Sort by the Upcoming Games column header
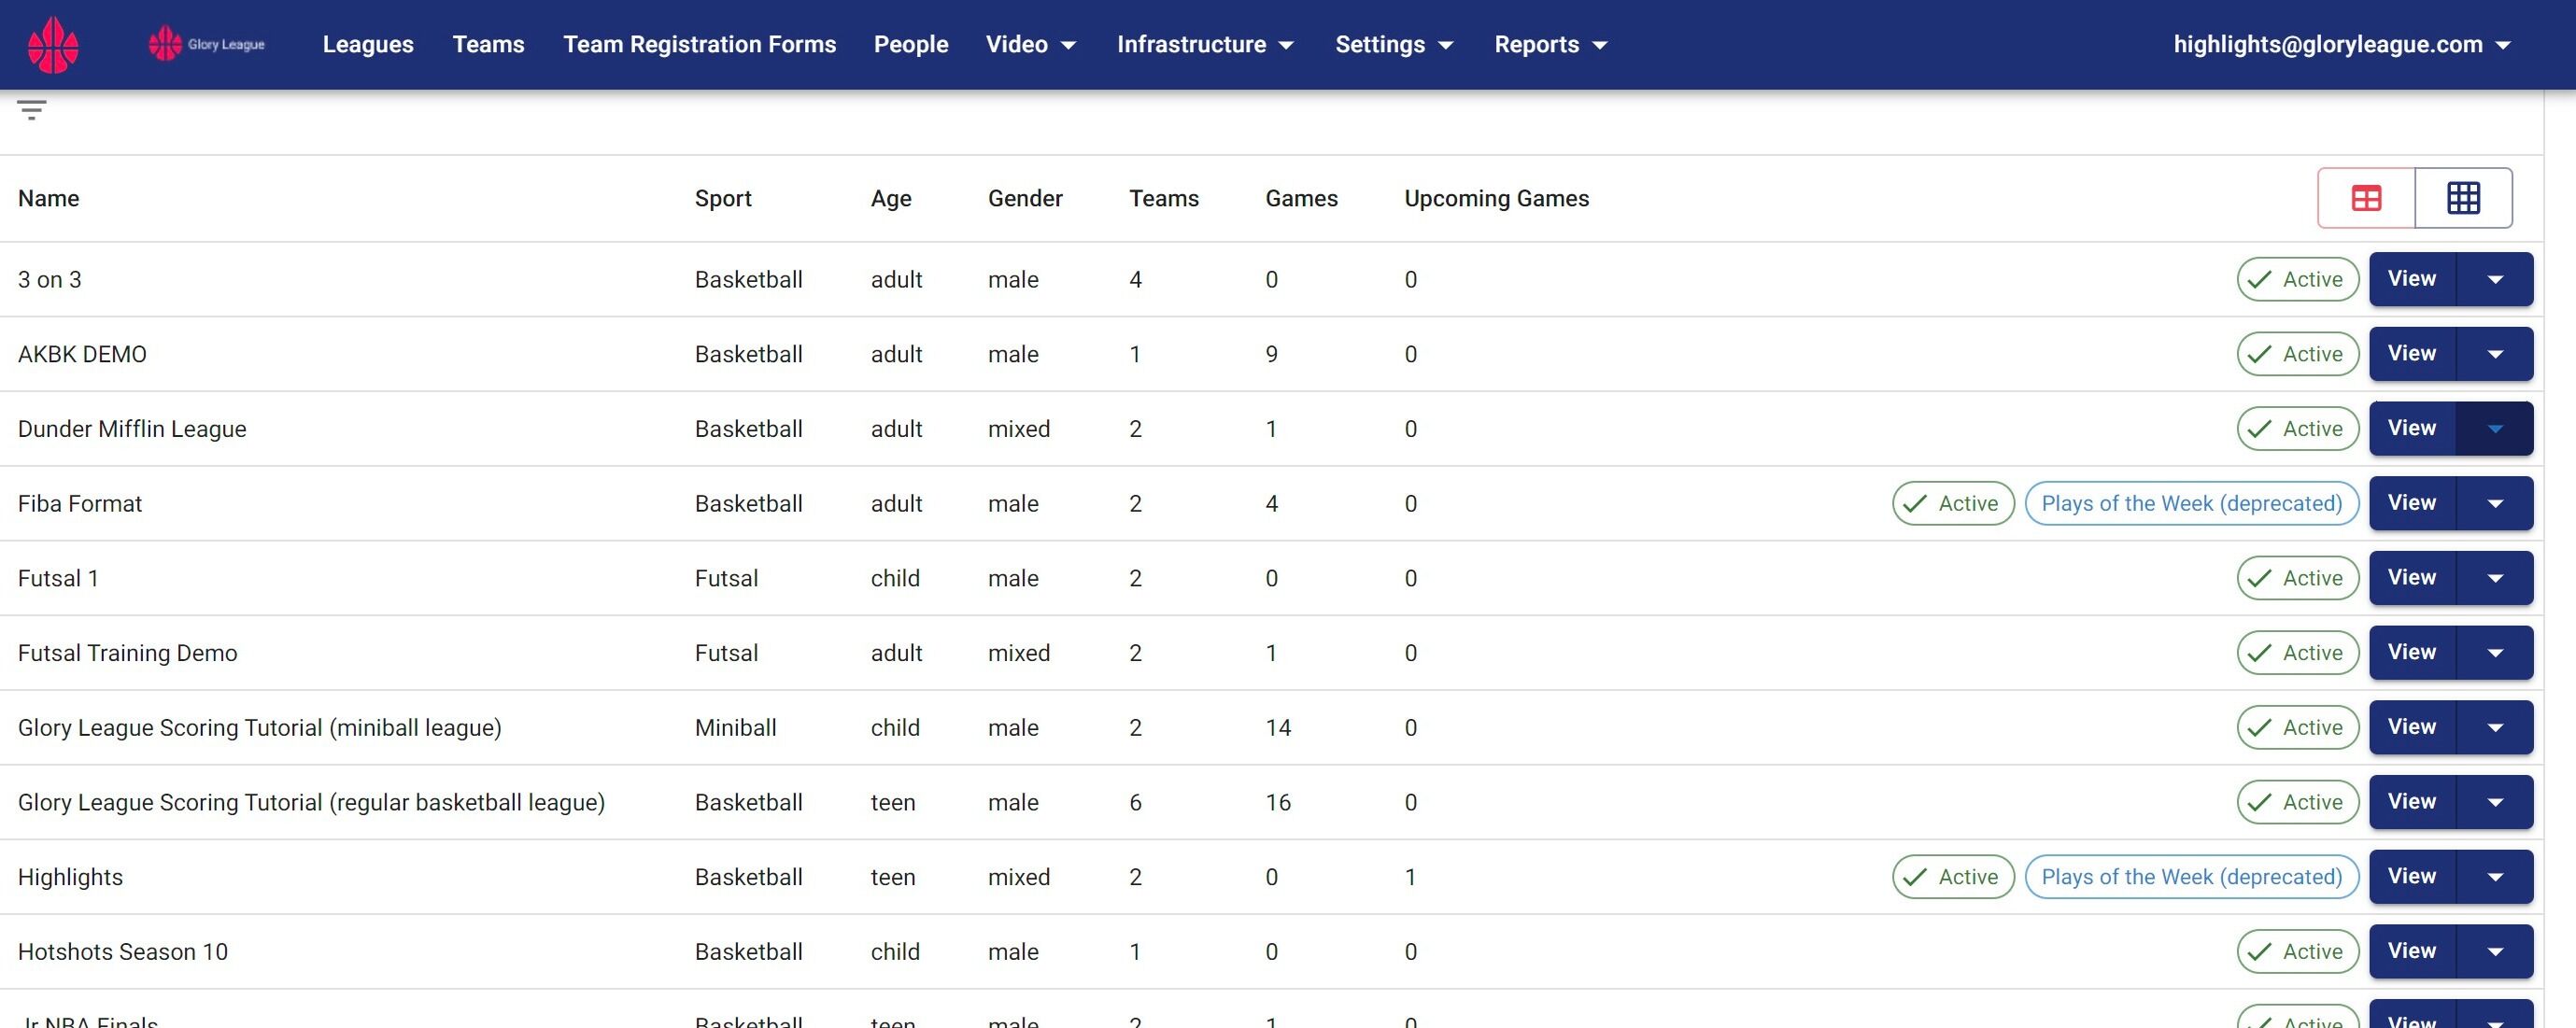 pos(1496,198)
